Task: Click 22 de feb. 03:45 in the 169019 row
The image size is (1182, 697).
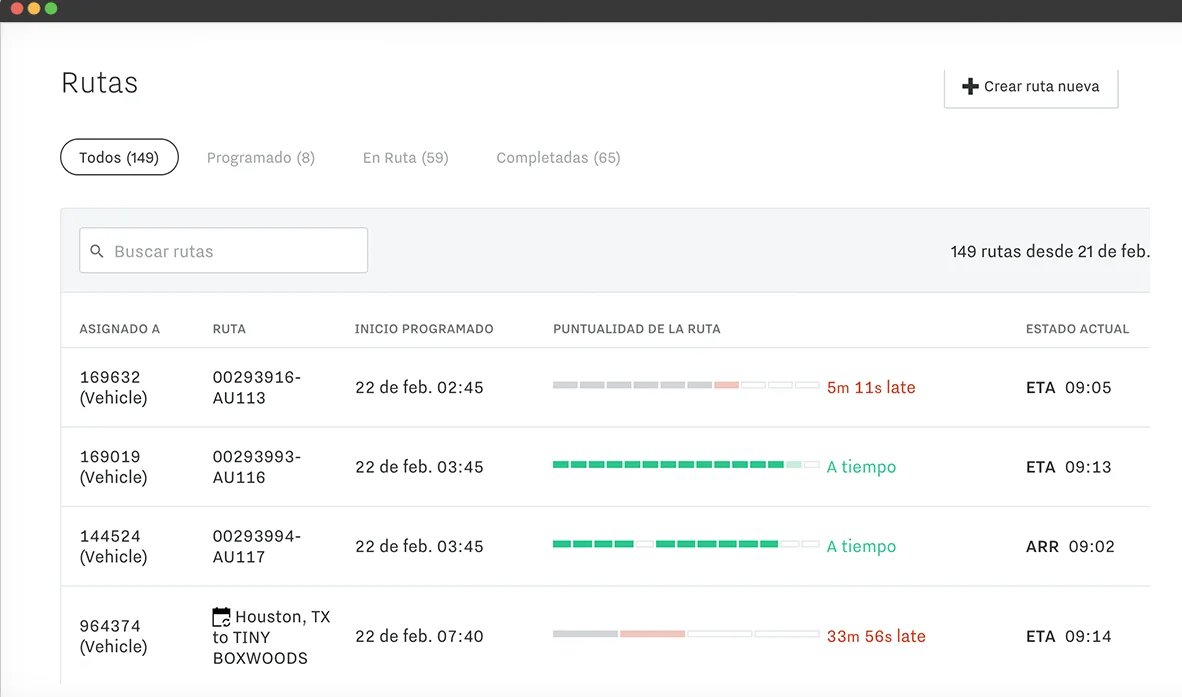Action: pos(419,467)
